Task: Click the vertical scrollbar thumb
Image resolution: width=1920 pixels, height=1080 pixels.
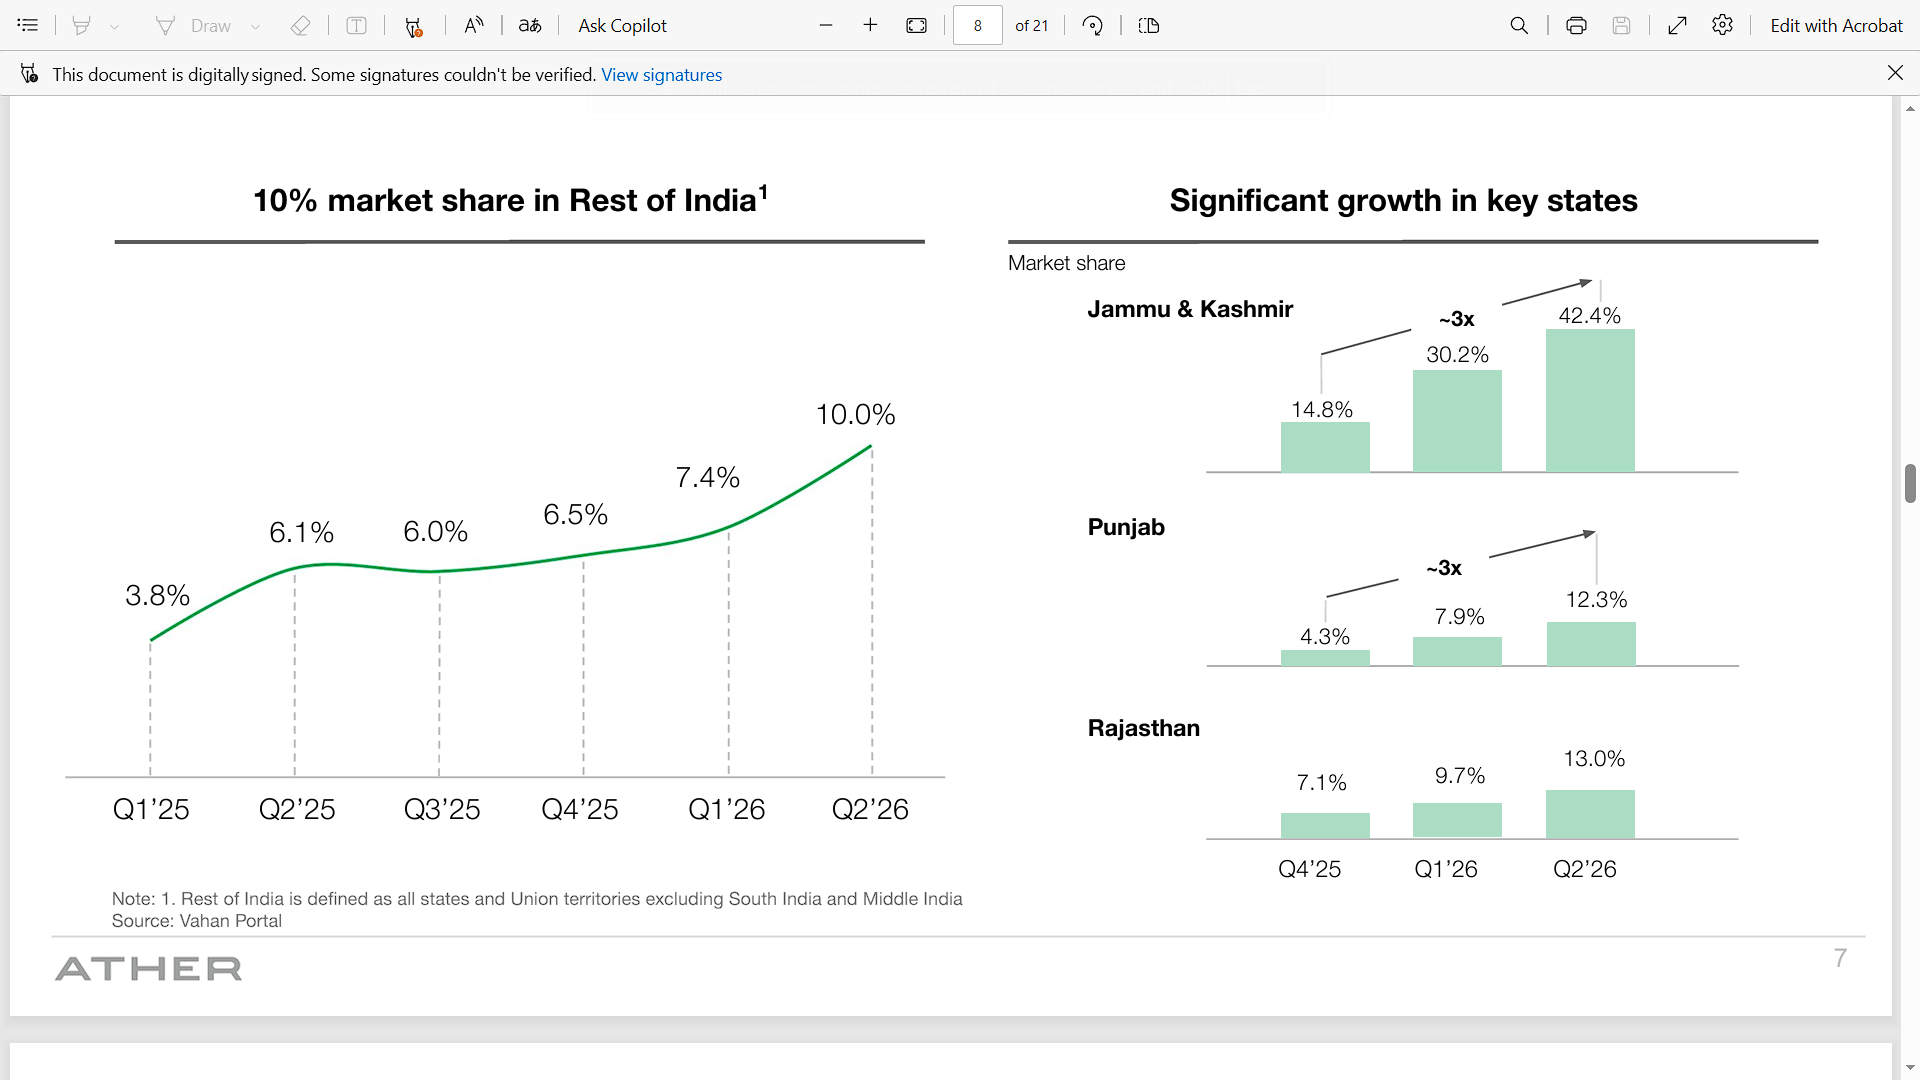Action: pyautogui.click(x=1910, y=483)
